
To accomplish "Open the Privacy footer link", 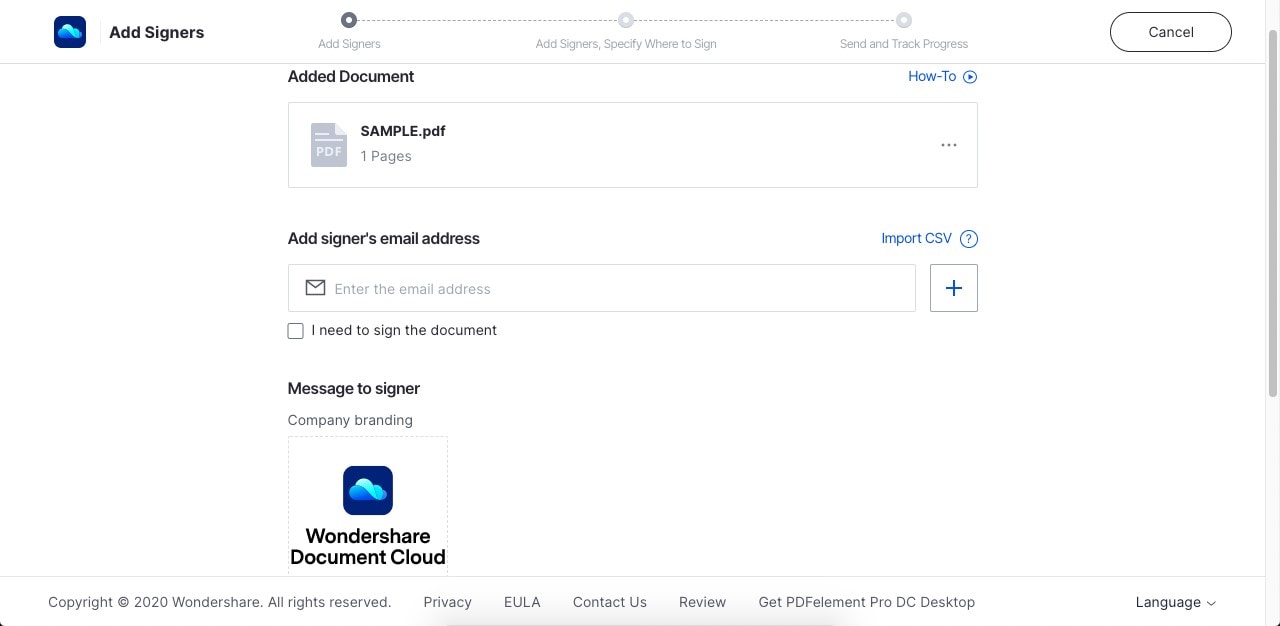I will click(x=447, y=602).
